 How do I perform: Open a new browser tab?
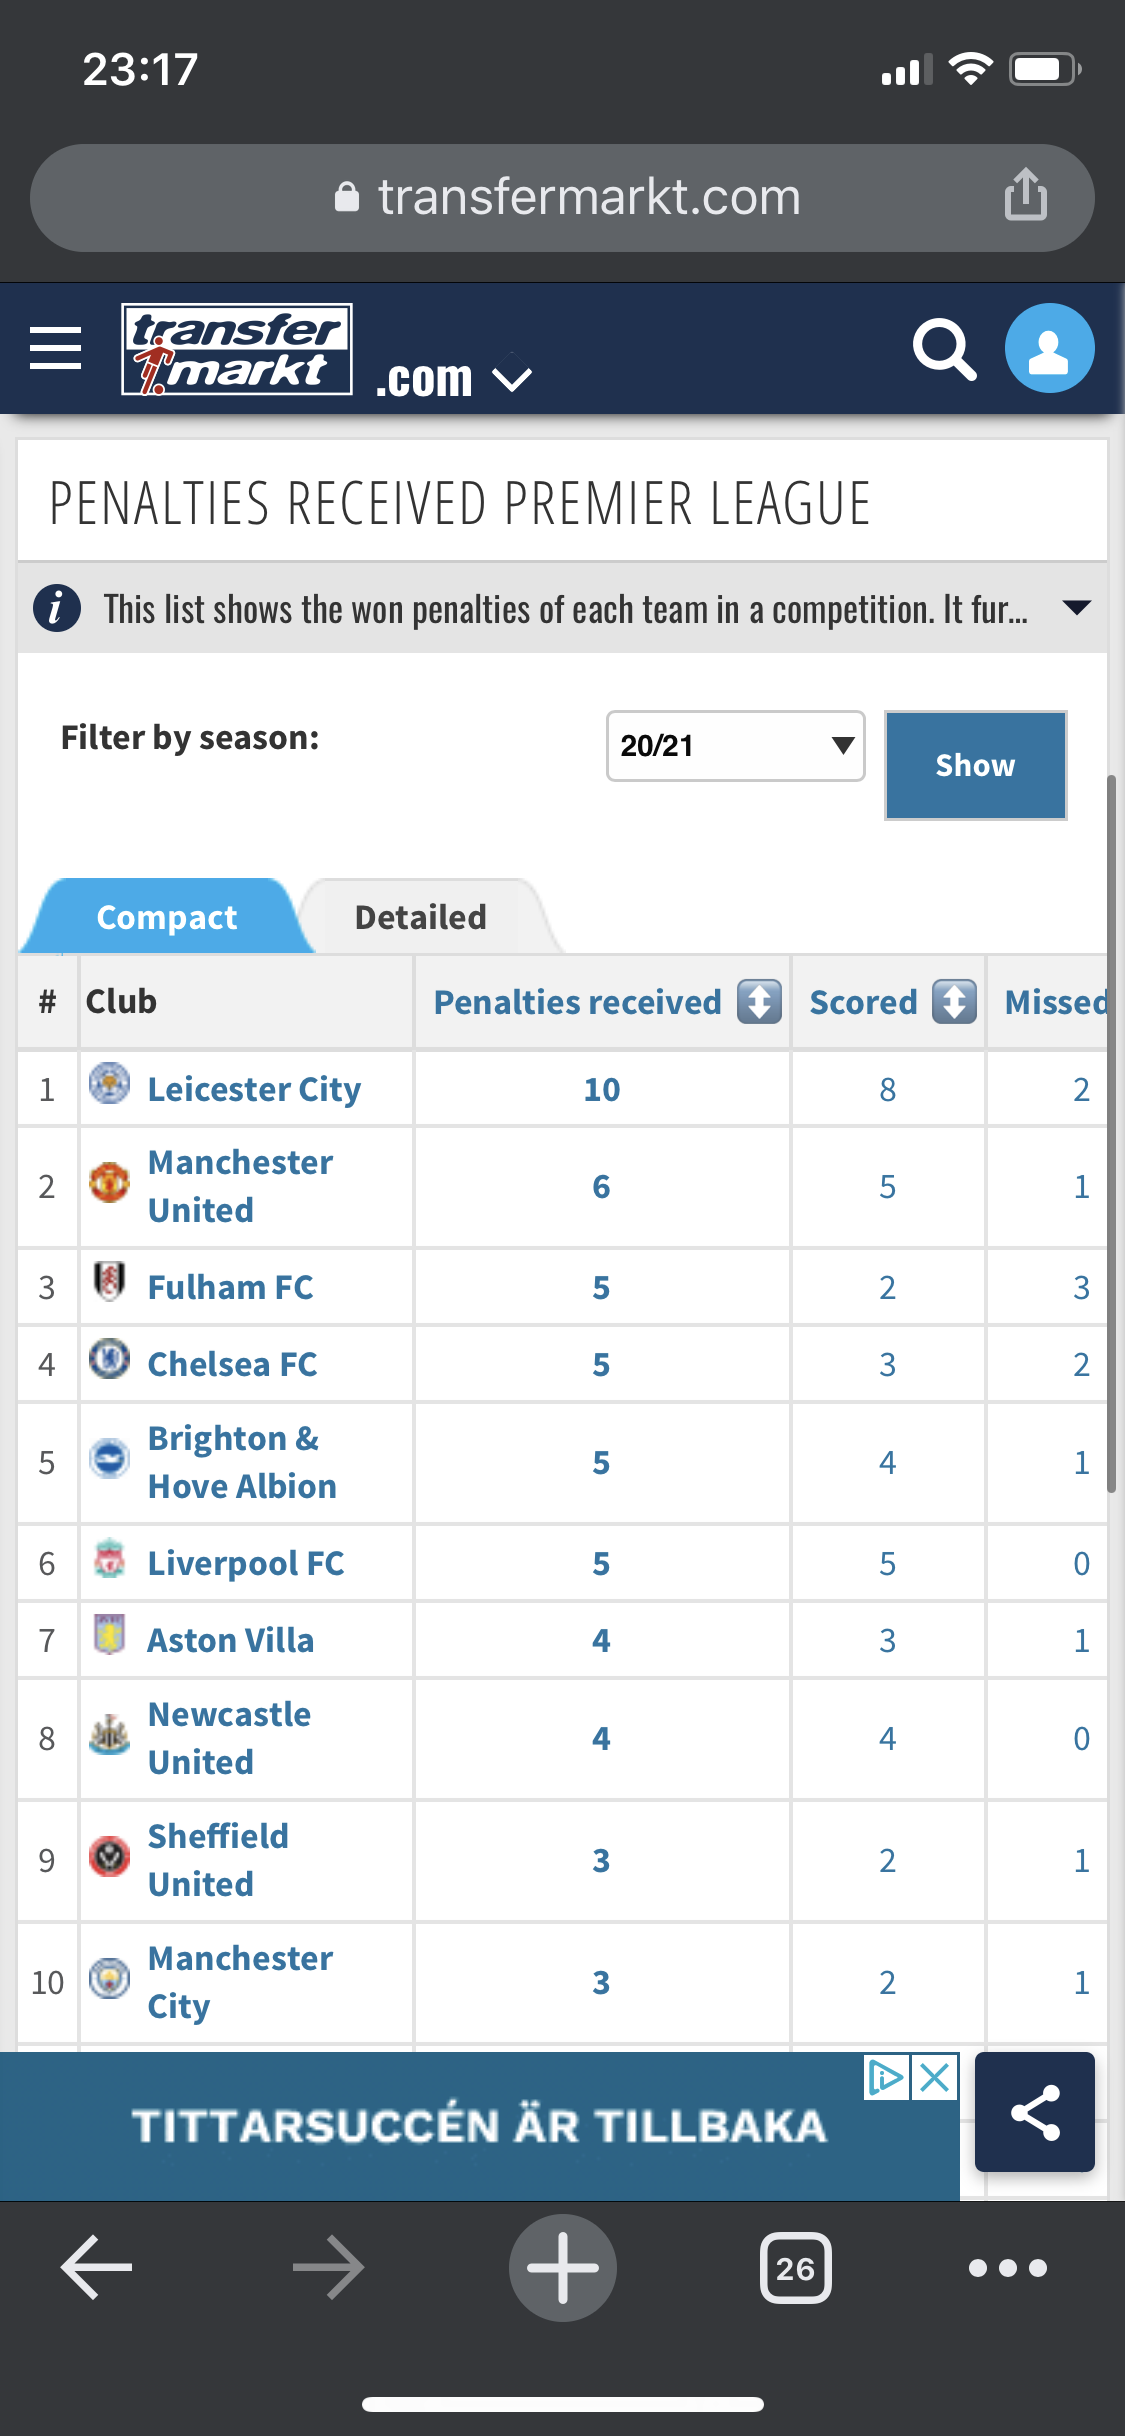[562, 2267]
